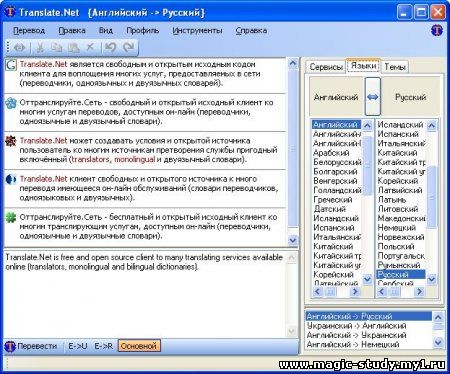This screenshot has width=450, height=374.
Task: Select the E->R profile button
Action: [x=104, y=346]
